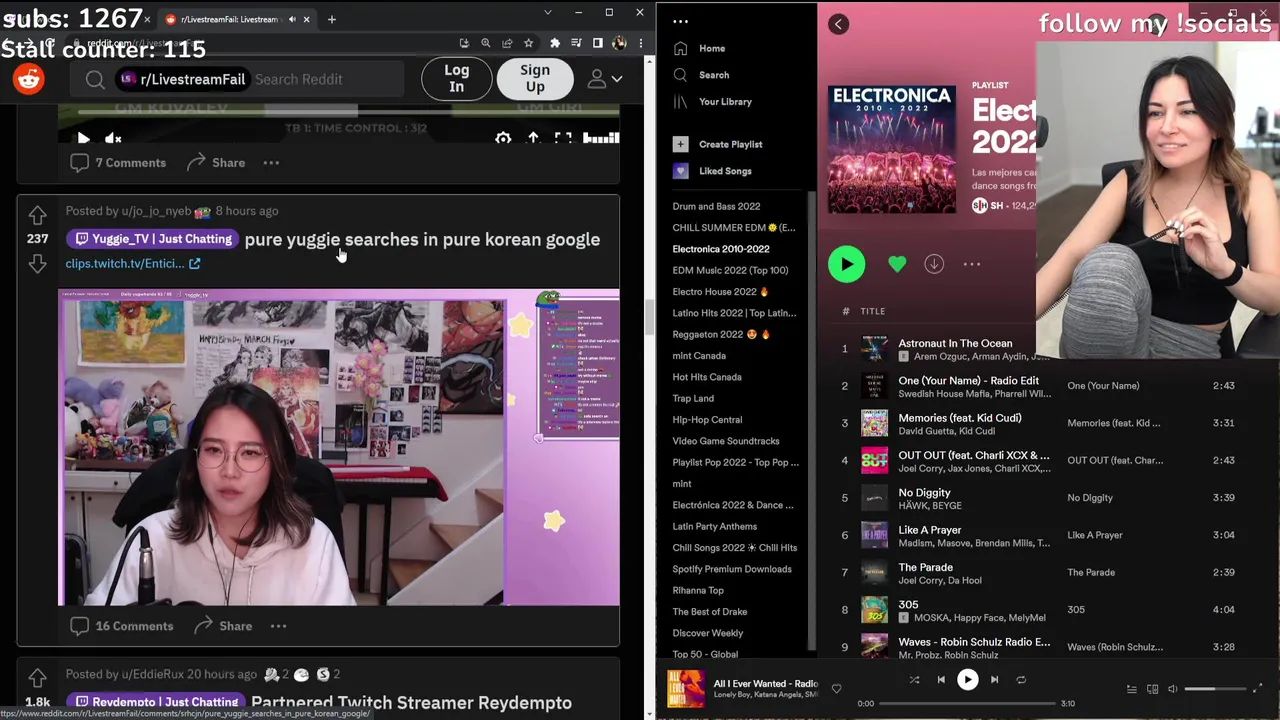The image size is (1280, 720).
Task: Enter fullscreen on the top Reddit video
Action: pos(563,139)
